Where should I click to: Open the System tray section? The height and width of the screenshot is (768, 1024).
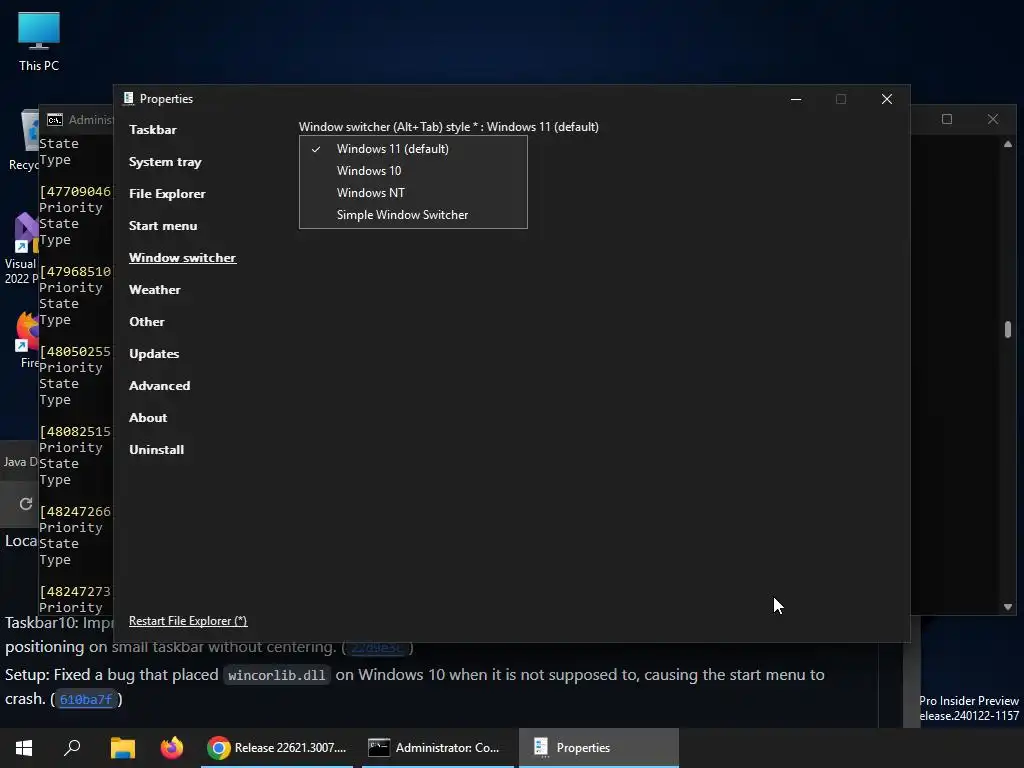click(165, 161)
